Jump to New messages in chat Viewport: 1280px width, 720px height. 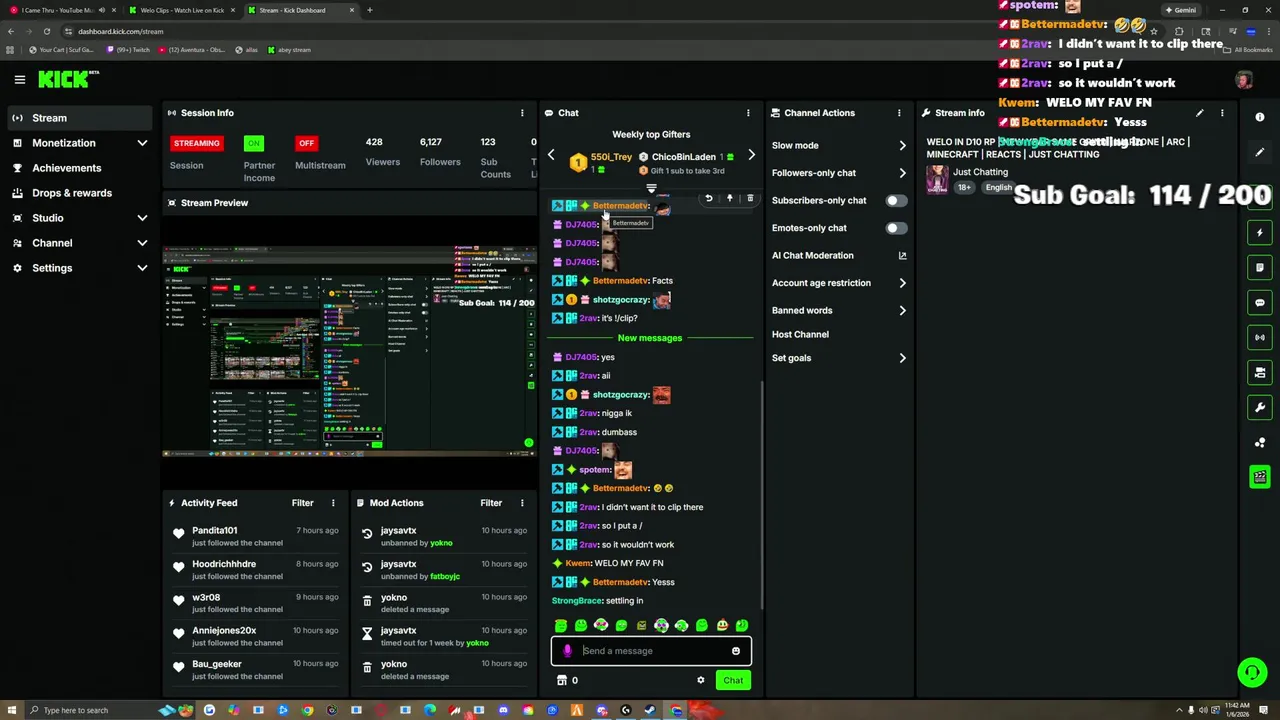650,338
